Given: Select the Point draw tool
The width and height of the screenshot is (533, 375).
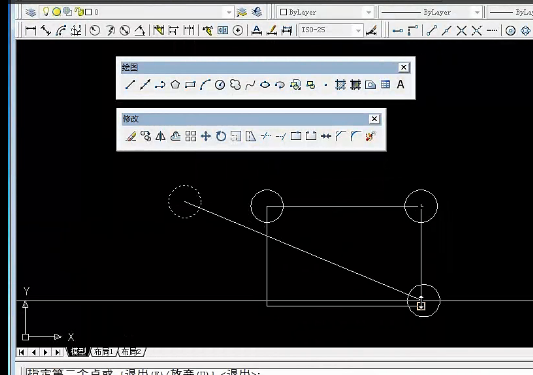Looking at the screenshot, I should [x=326, y=85].
